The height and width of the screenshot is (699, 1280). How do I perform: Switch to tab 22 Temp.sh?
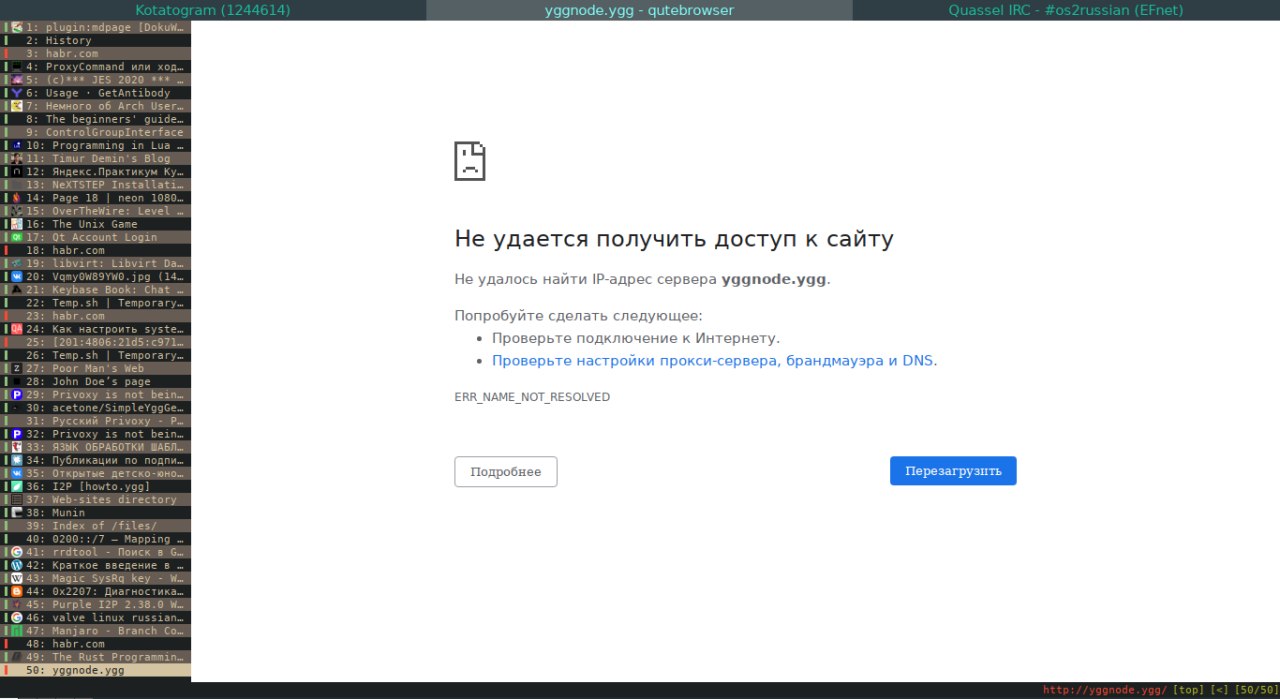coord(96,302)
